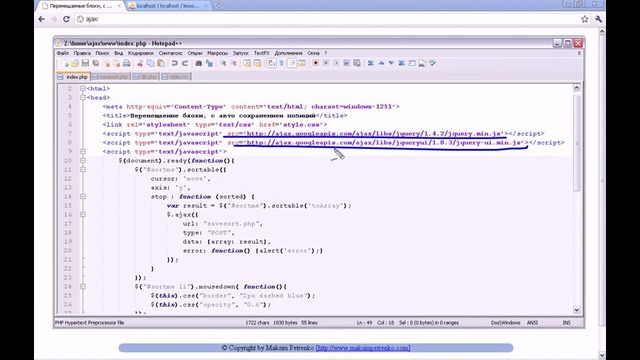Open the TextFX menu

pyautogui.click(x=262, y=53)
